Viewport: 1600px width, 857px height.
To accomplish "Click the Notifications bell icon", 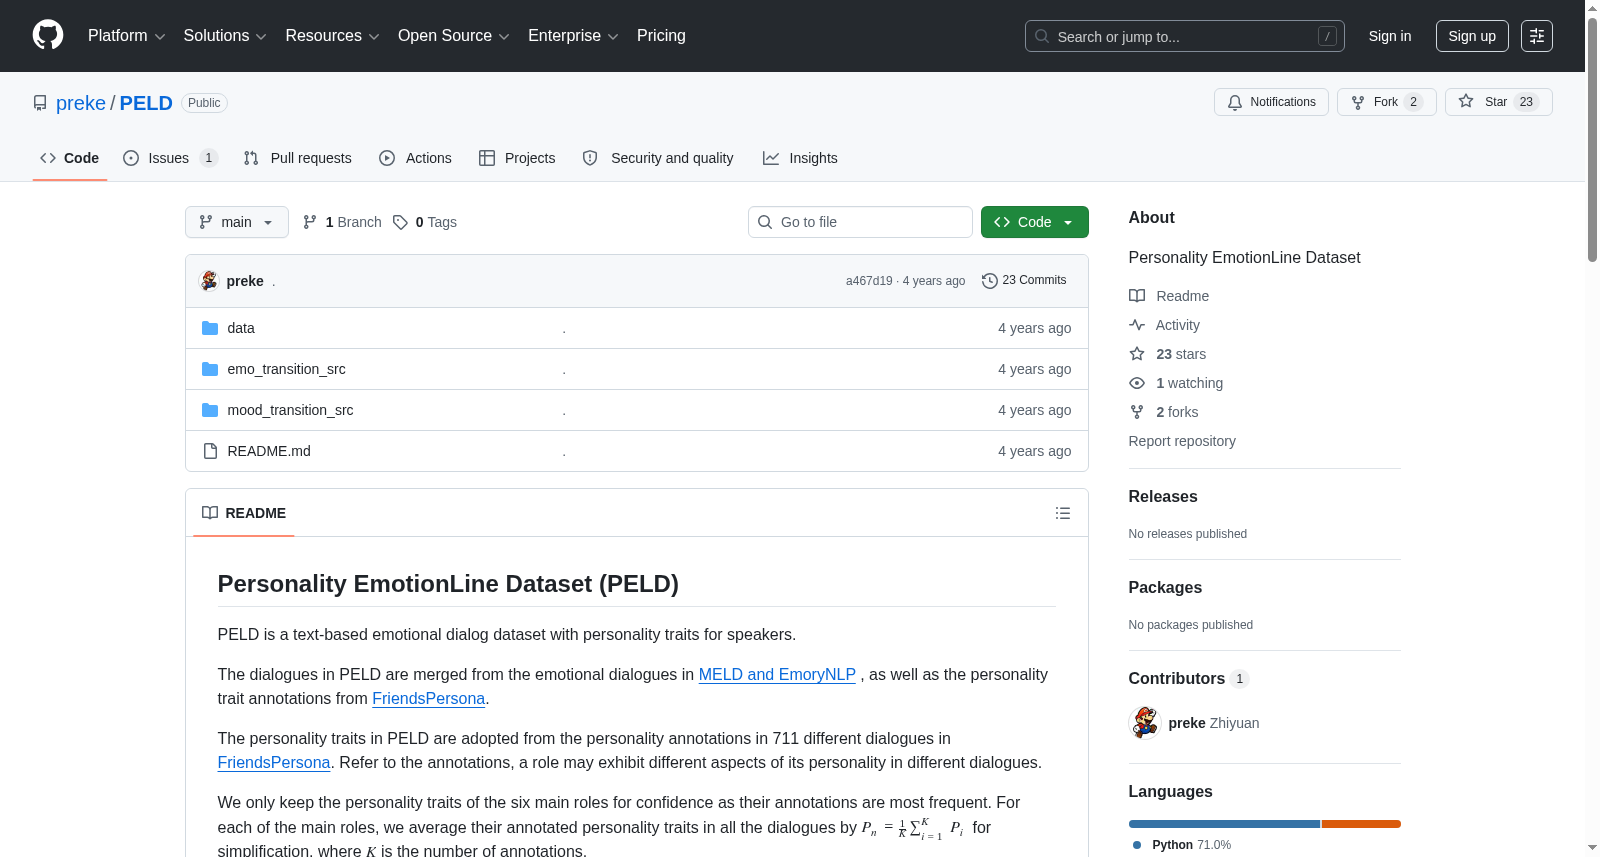I will pyautogui.click(x=1235, y=102).
